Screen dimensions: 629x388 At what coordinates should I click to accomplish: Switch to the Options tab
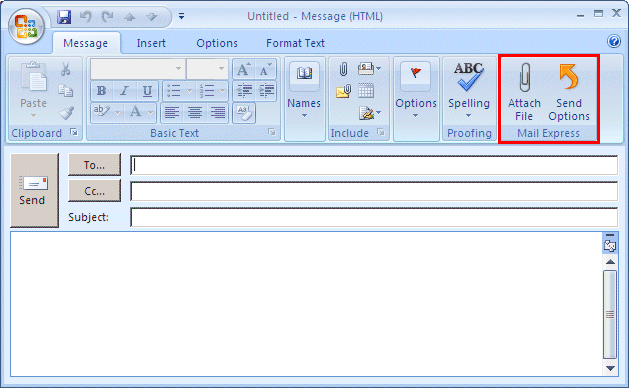(217, 43)
